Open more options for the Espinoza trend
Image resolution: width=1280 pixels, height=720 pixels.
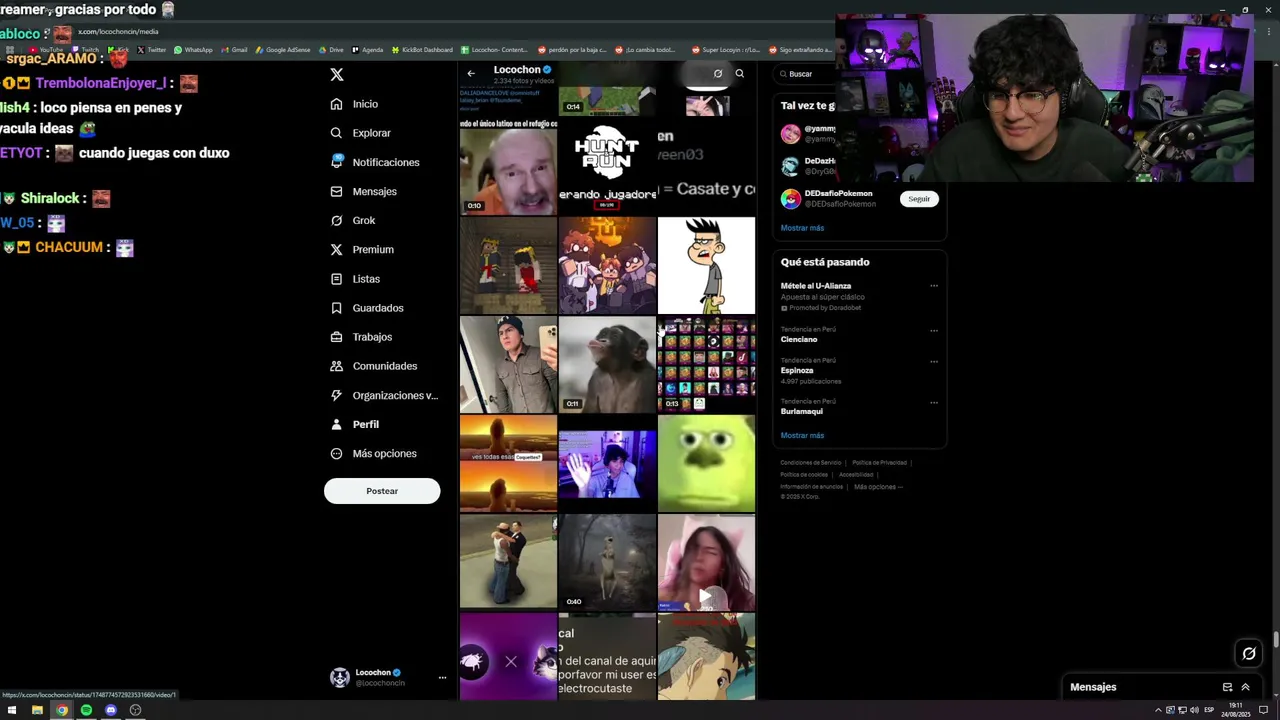(x=934, y=361)
